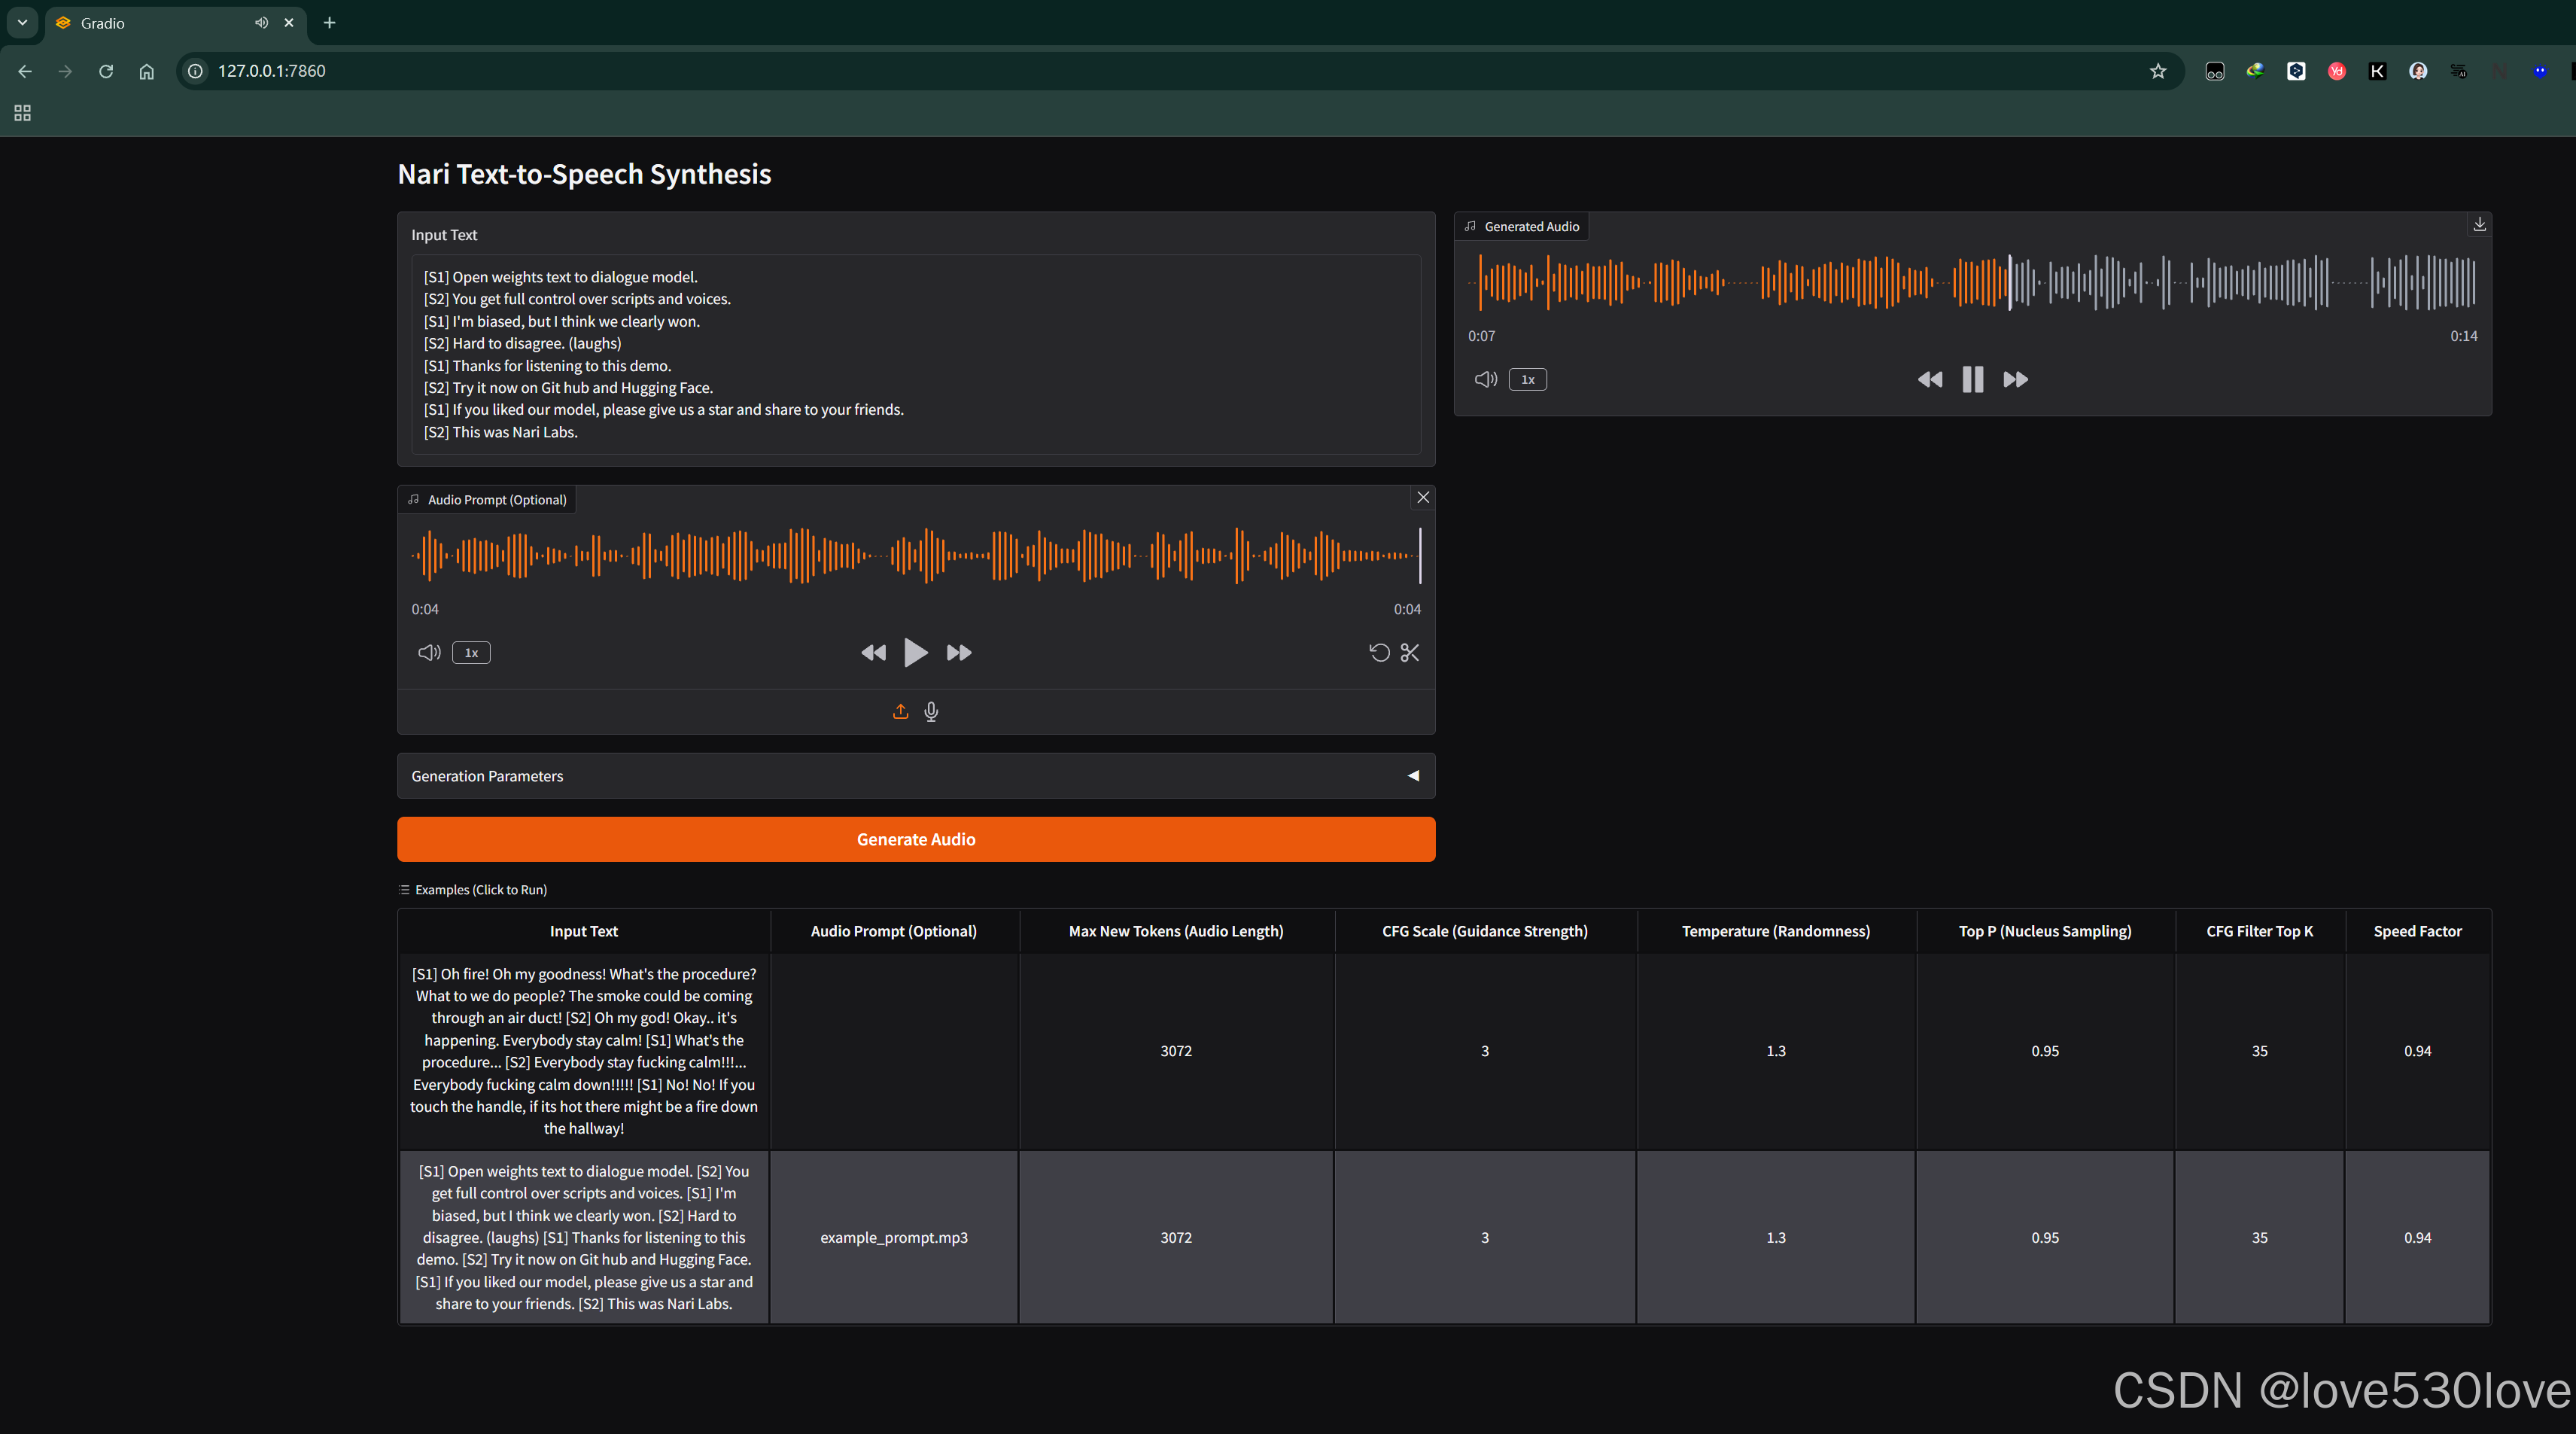Download the generated audio file
This screenshot has height=1434, width=2576.
click(2479, 225)
